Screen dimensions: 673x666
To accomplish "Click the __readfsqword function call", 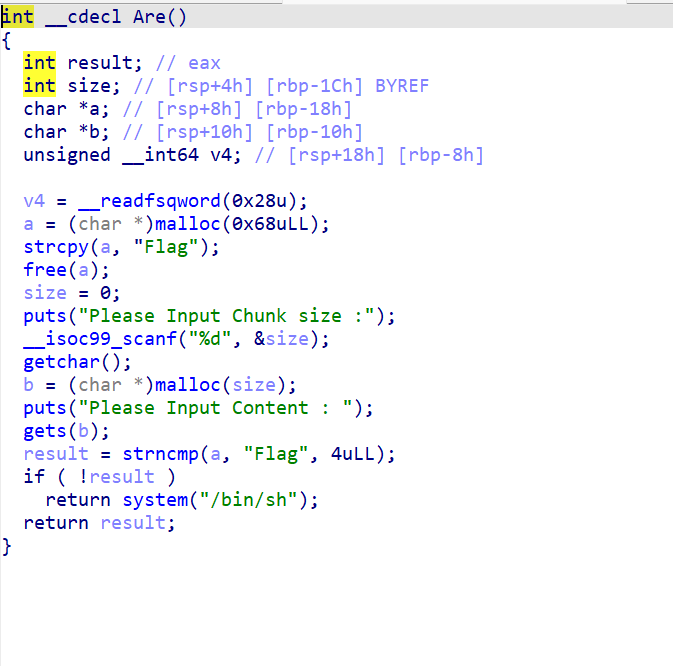I will pyautogui.click(x=150, y=201).
